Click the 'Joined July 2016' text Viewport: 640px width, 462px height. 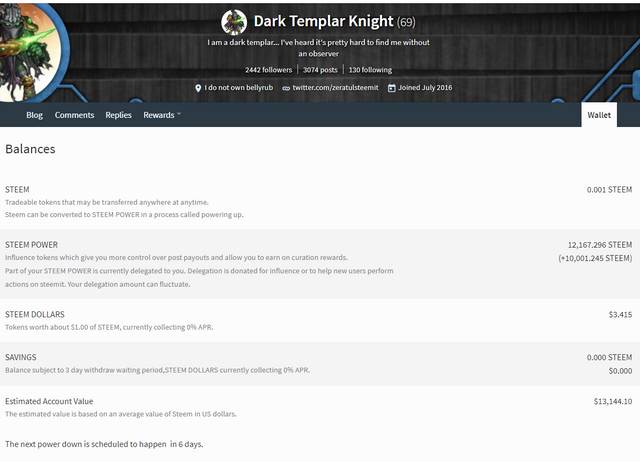425,88
